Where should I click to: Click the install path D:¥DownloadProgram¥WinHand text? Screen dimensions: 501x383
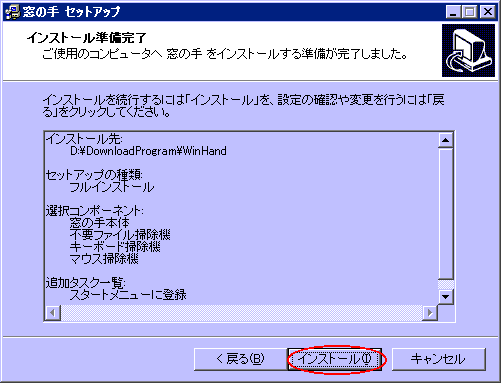click(148, 151)
